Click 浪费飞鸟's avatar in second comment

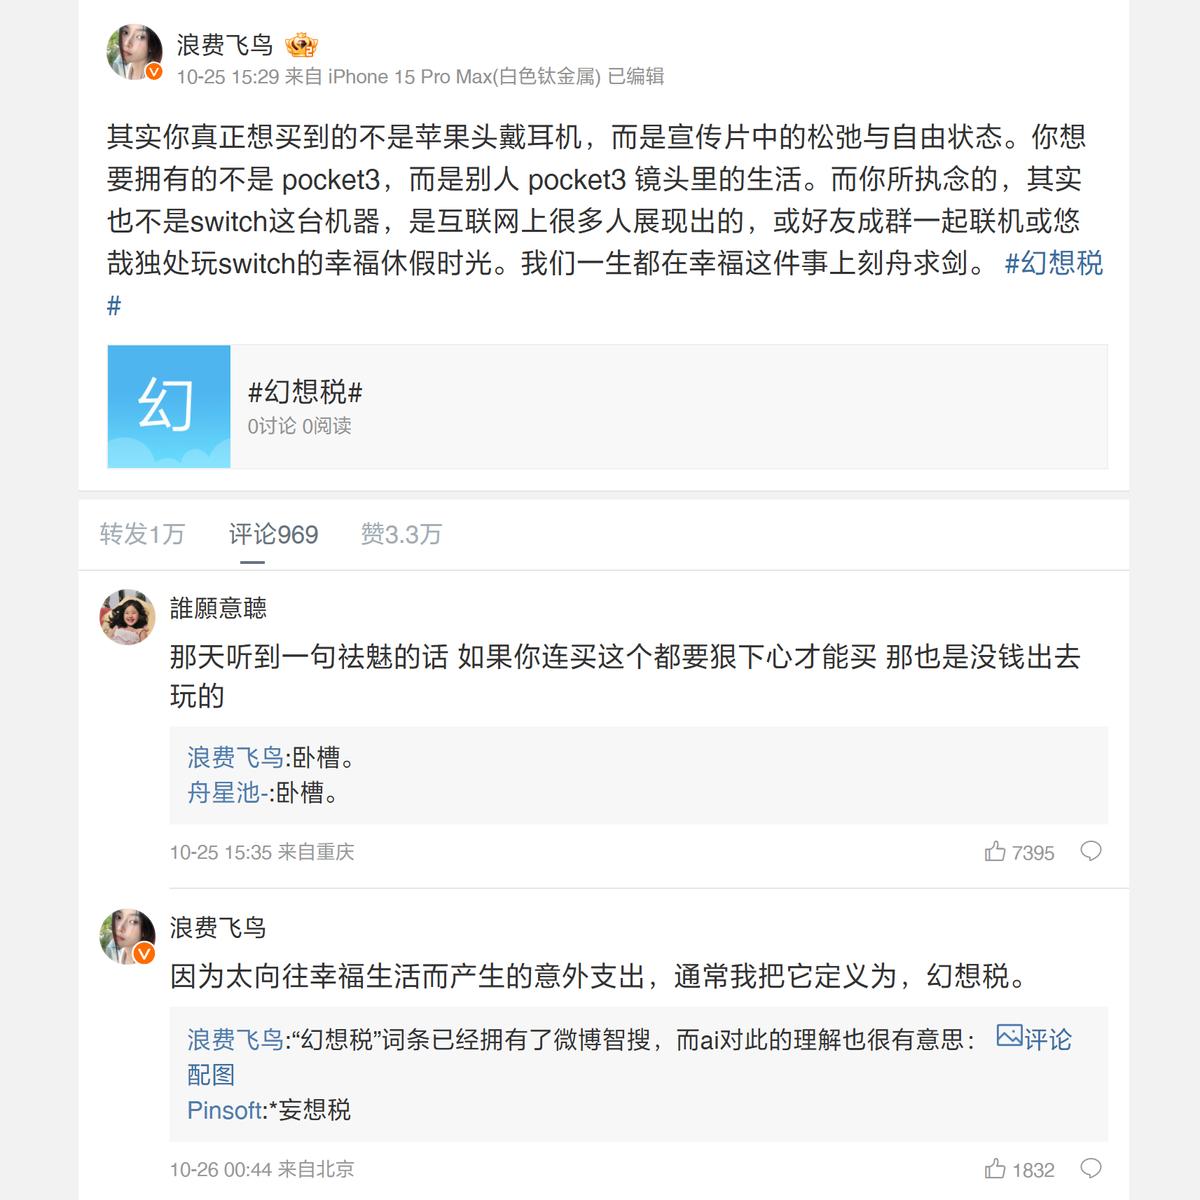click(127, 937)
